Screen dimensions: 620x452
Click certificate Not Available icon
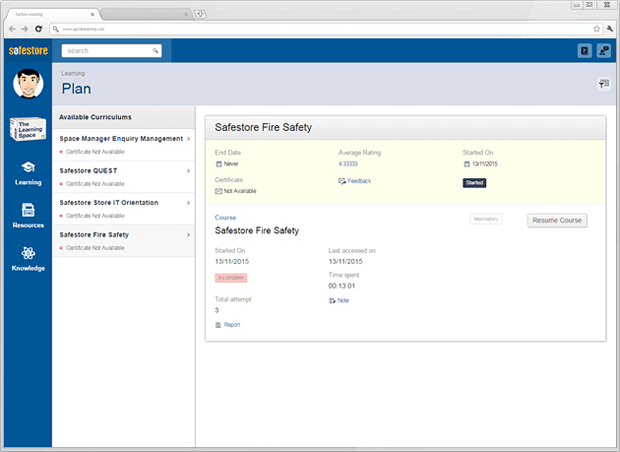click(x=218, y=191)
